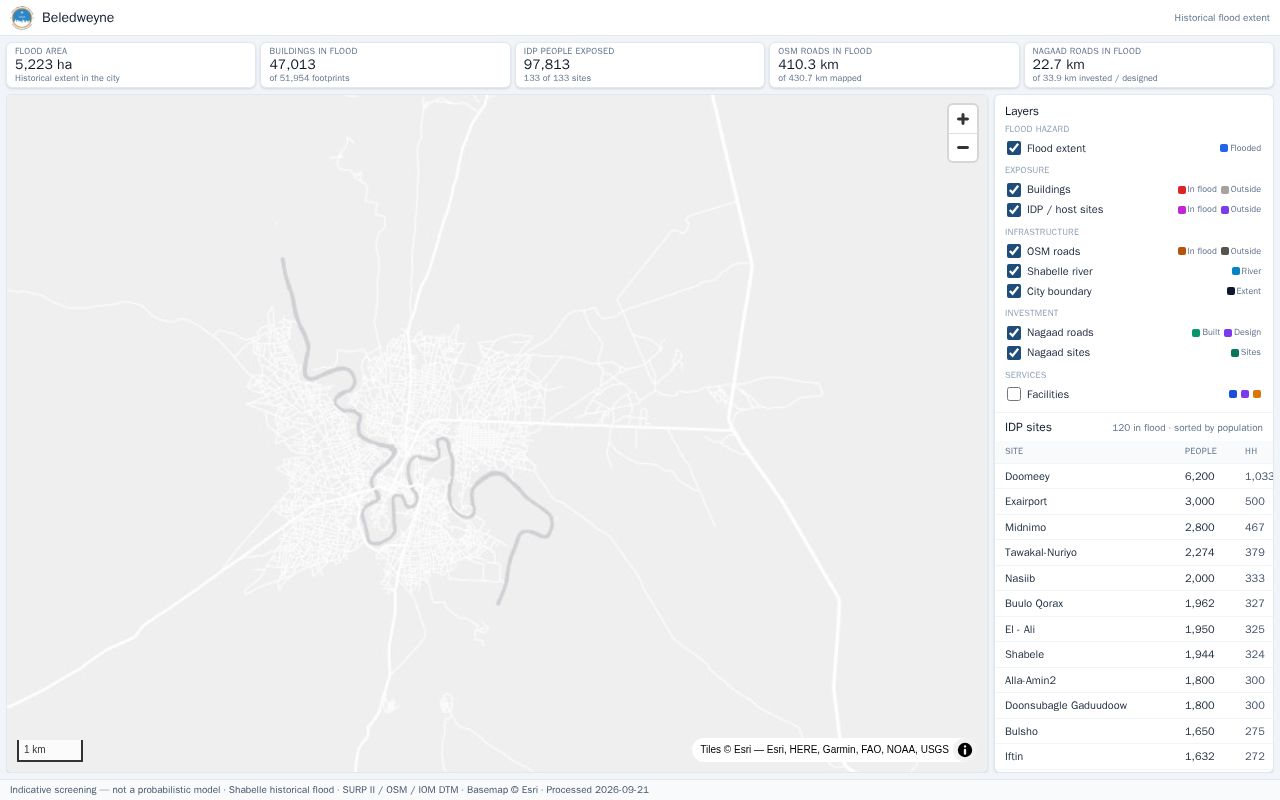Select the Doomeey site row
1280x800 pixels.
point(1134,477)
